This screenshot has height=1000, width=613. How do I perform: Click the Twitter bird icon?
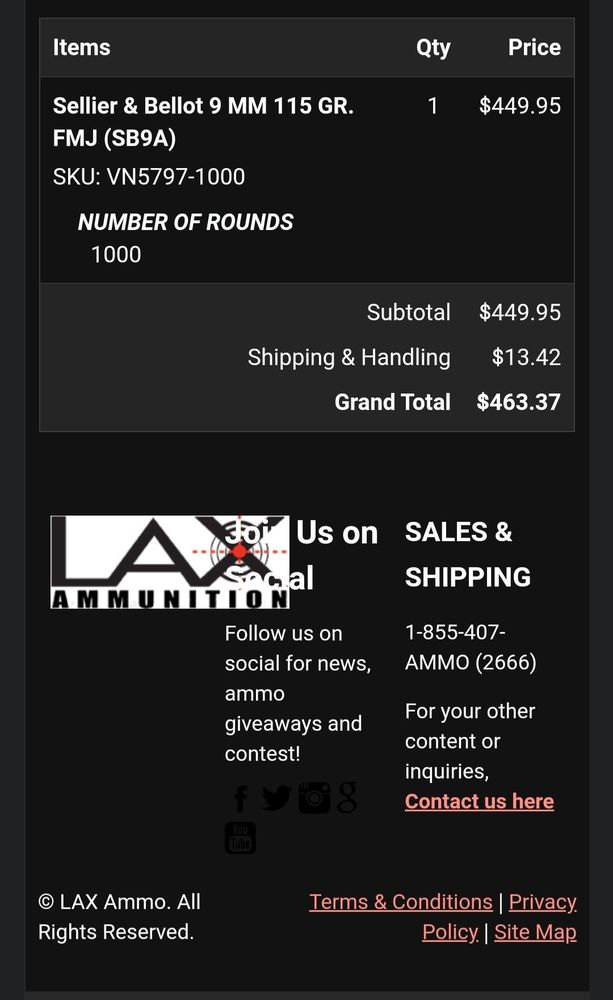tap(276, 798)
